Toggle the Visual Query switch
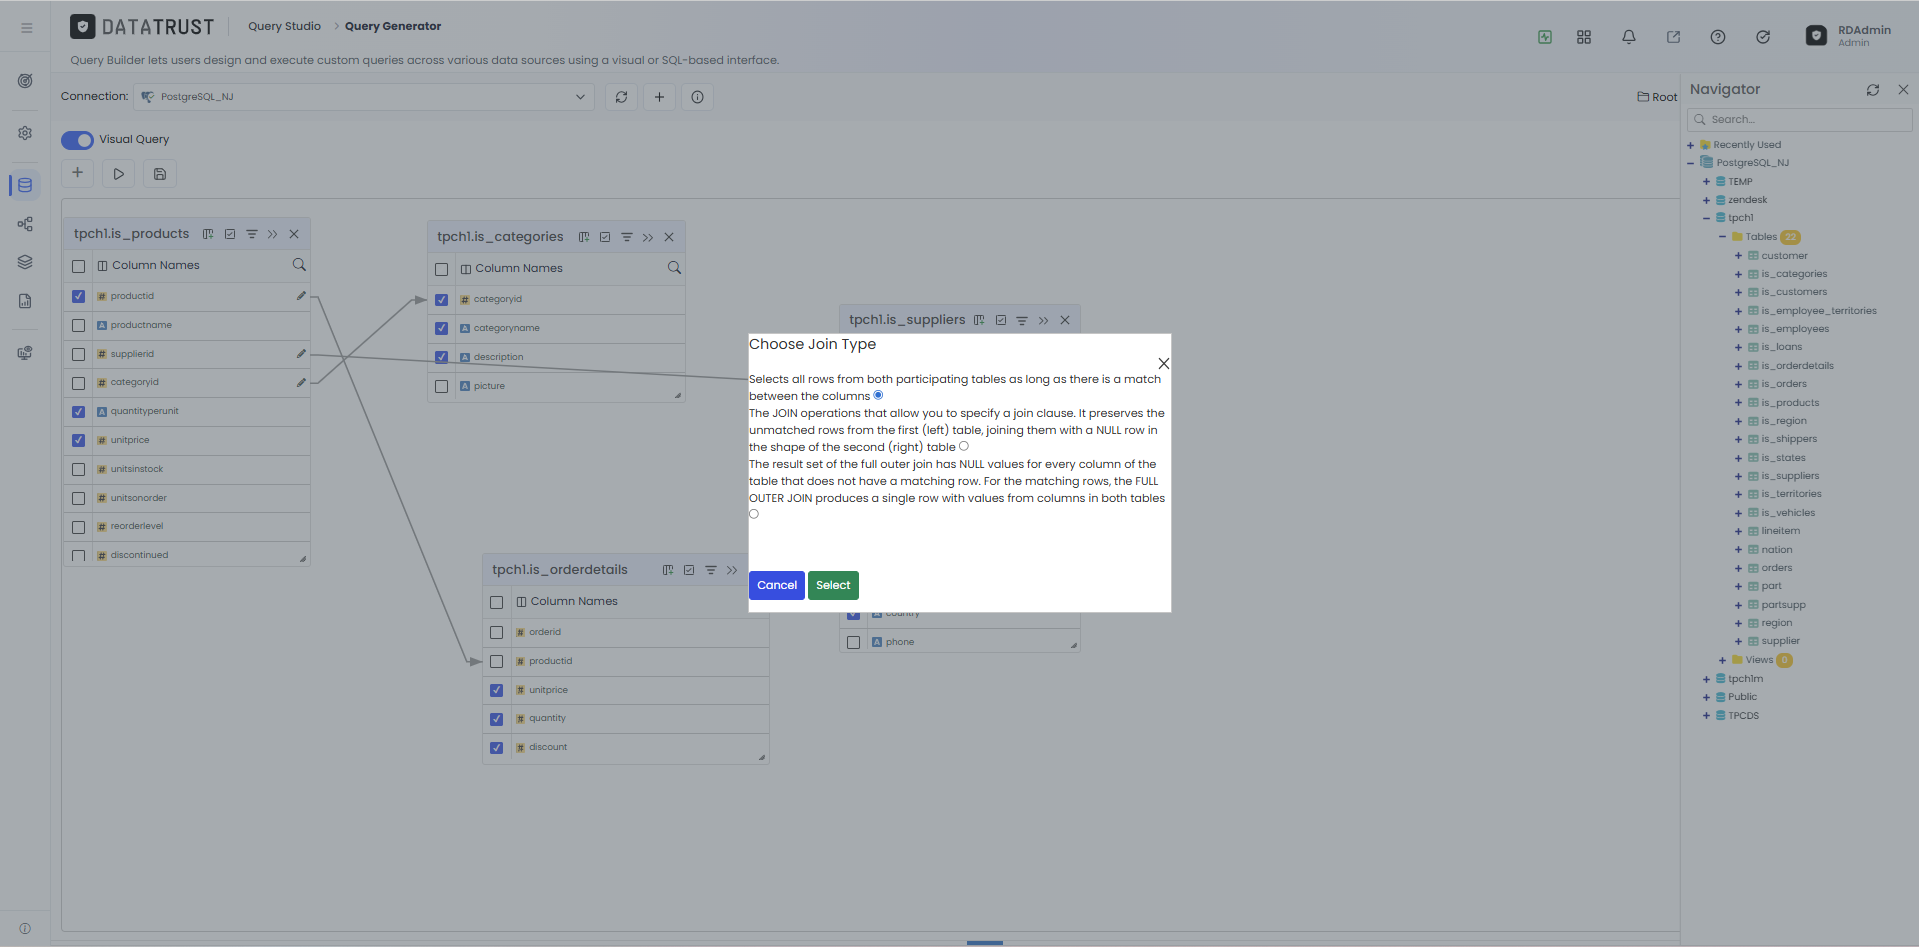This screenshot has height=947, width=1919. 77,140
